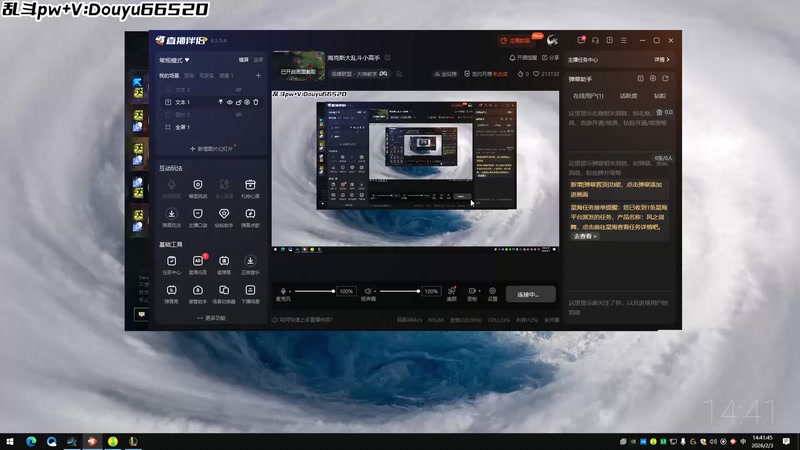Open the 弹幕点歌 song request tool
Image resolution: width=800 pixels, height=450 pixels.
(250, 217)
